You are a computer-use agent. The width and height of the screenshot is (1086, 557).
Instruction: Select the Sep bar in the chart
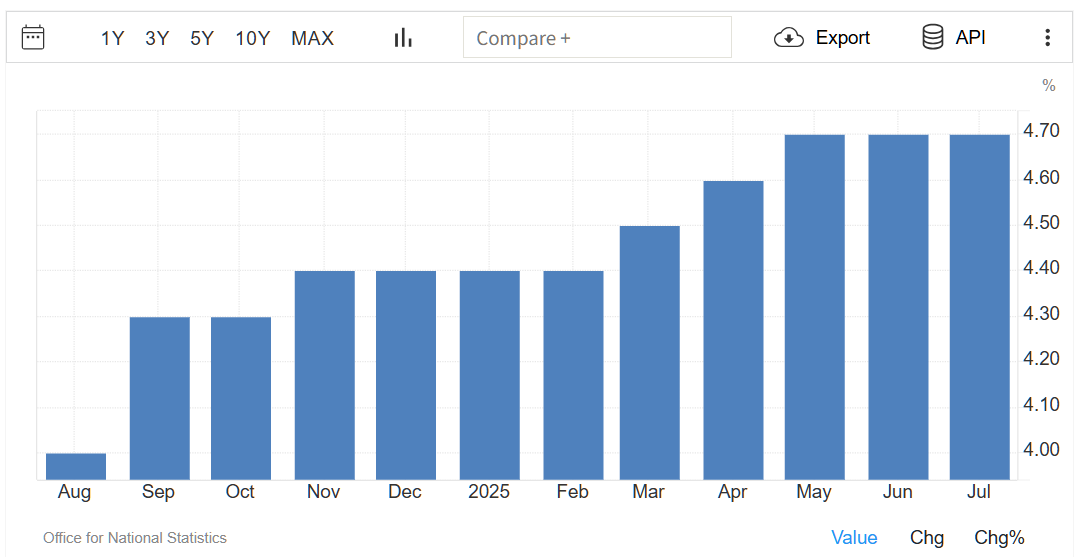[x=160, y=398]
